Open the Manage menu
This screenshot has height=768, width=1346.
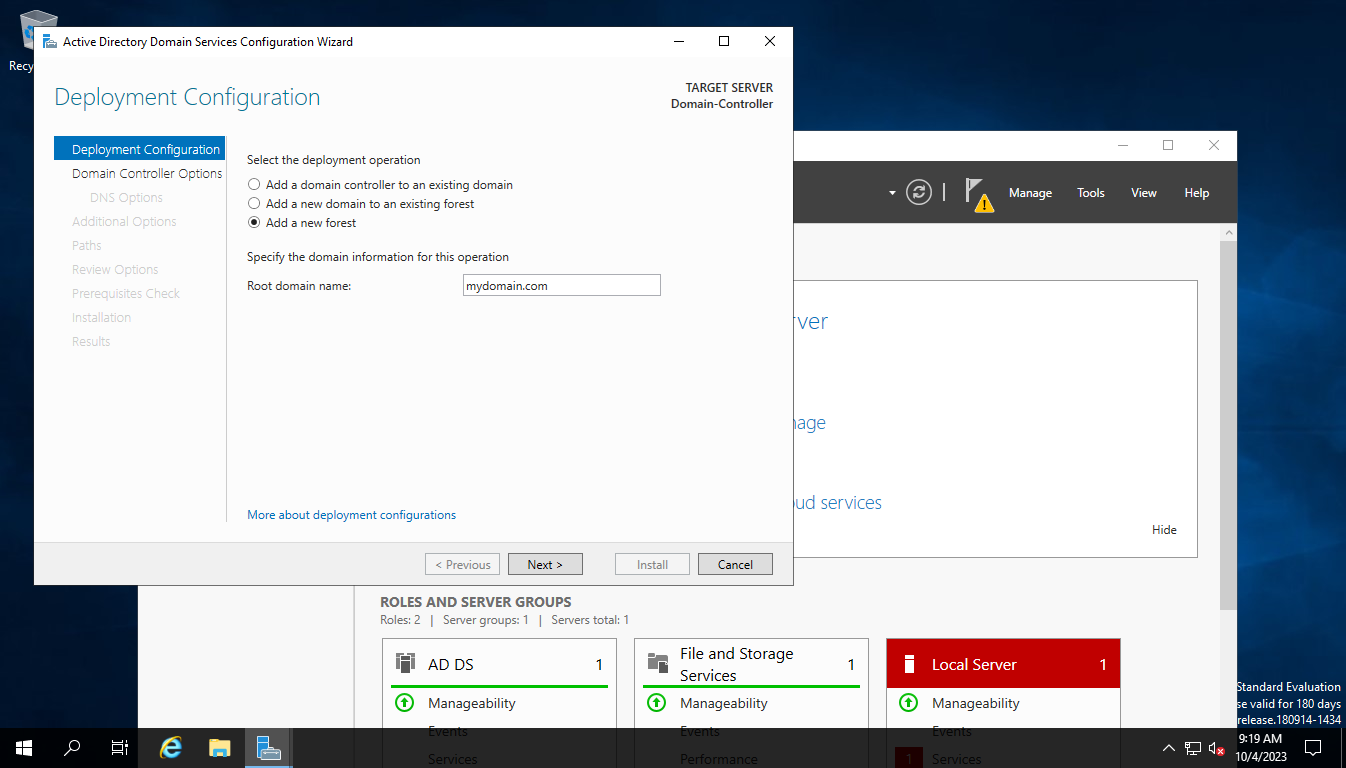(x=1030, y=192)
